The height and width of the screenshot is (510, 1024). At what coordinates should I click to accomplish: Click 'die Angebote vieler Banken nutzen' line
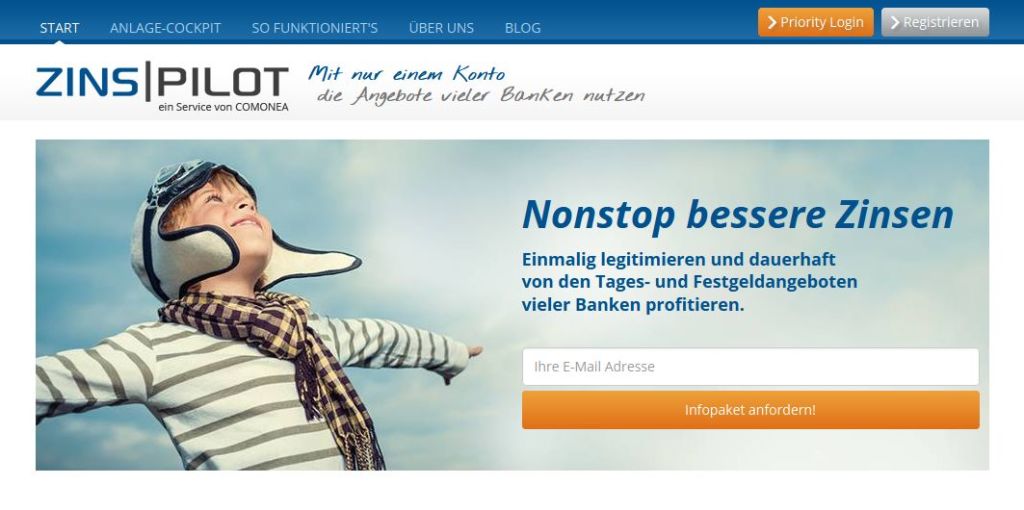click(x=481, y=95)
